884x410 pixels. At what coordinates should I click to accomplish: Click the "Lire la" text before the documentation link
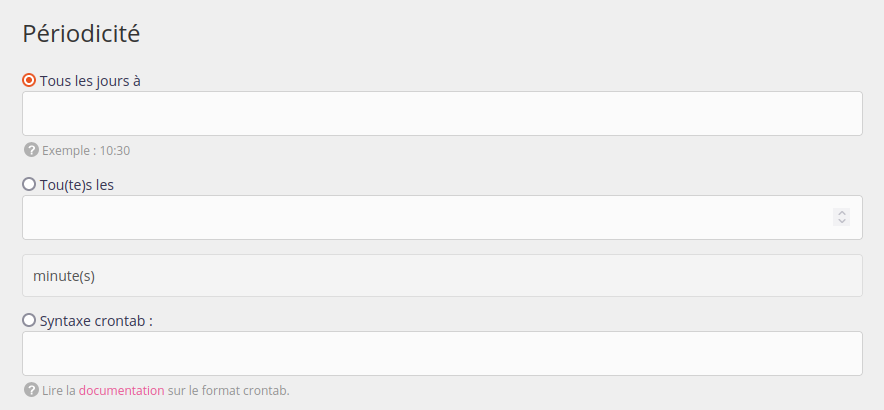(58, 391)
